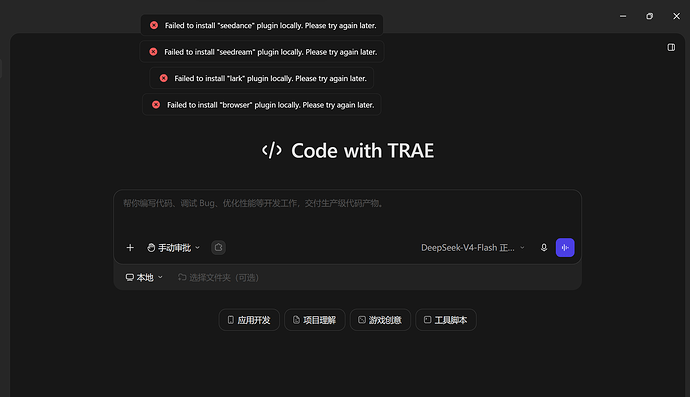Open the DeepSeek-V4-Flash model selector

click(x=473, y=248)
